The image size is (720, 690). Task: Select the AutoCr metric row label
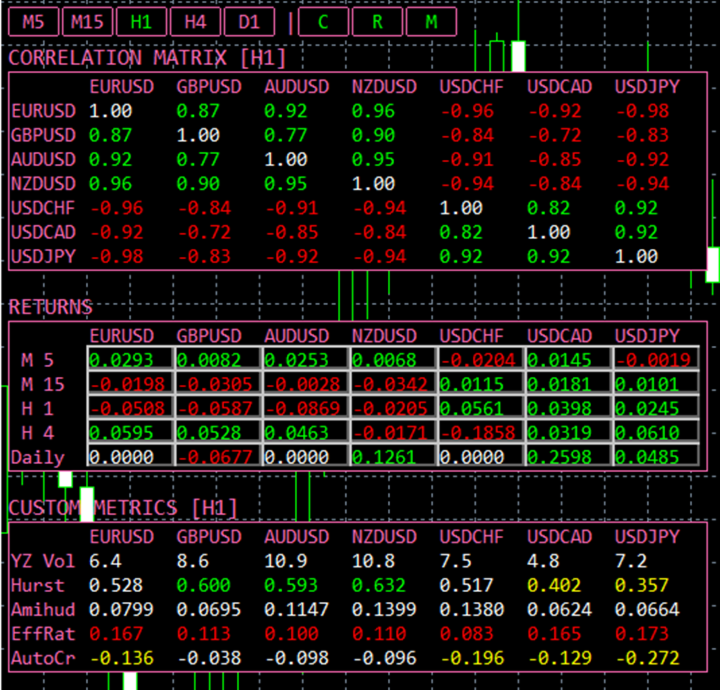[43, 659]
